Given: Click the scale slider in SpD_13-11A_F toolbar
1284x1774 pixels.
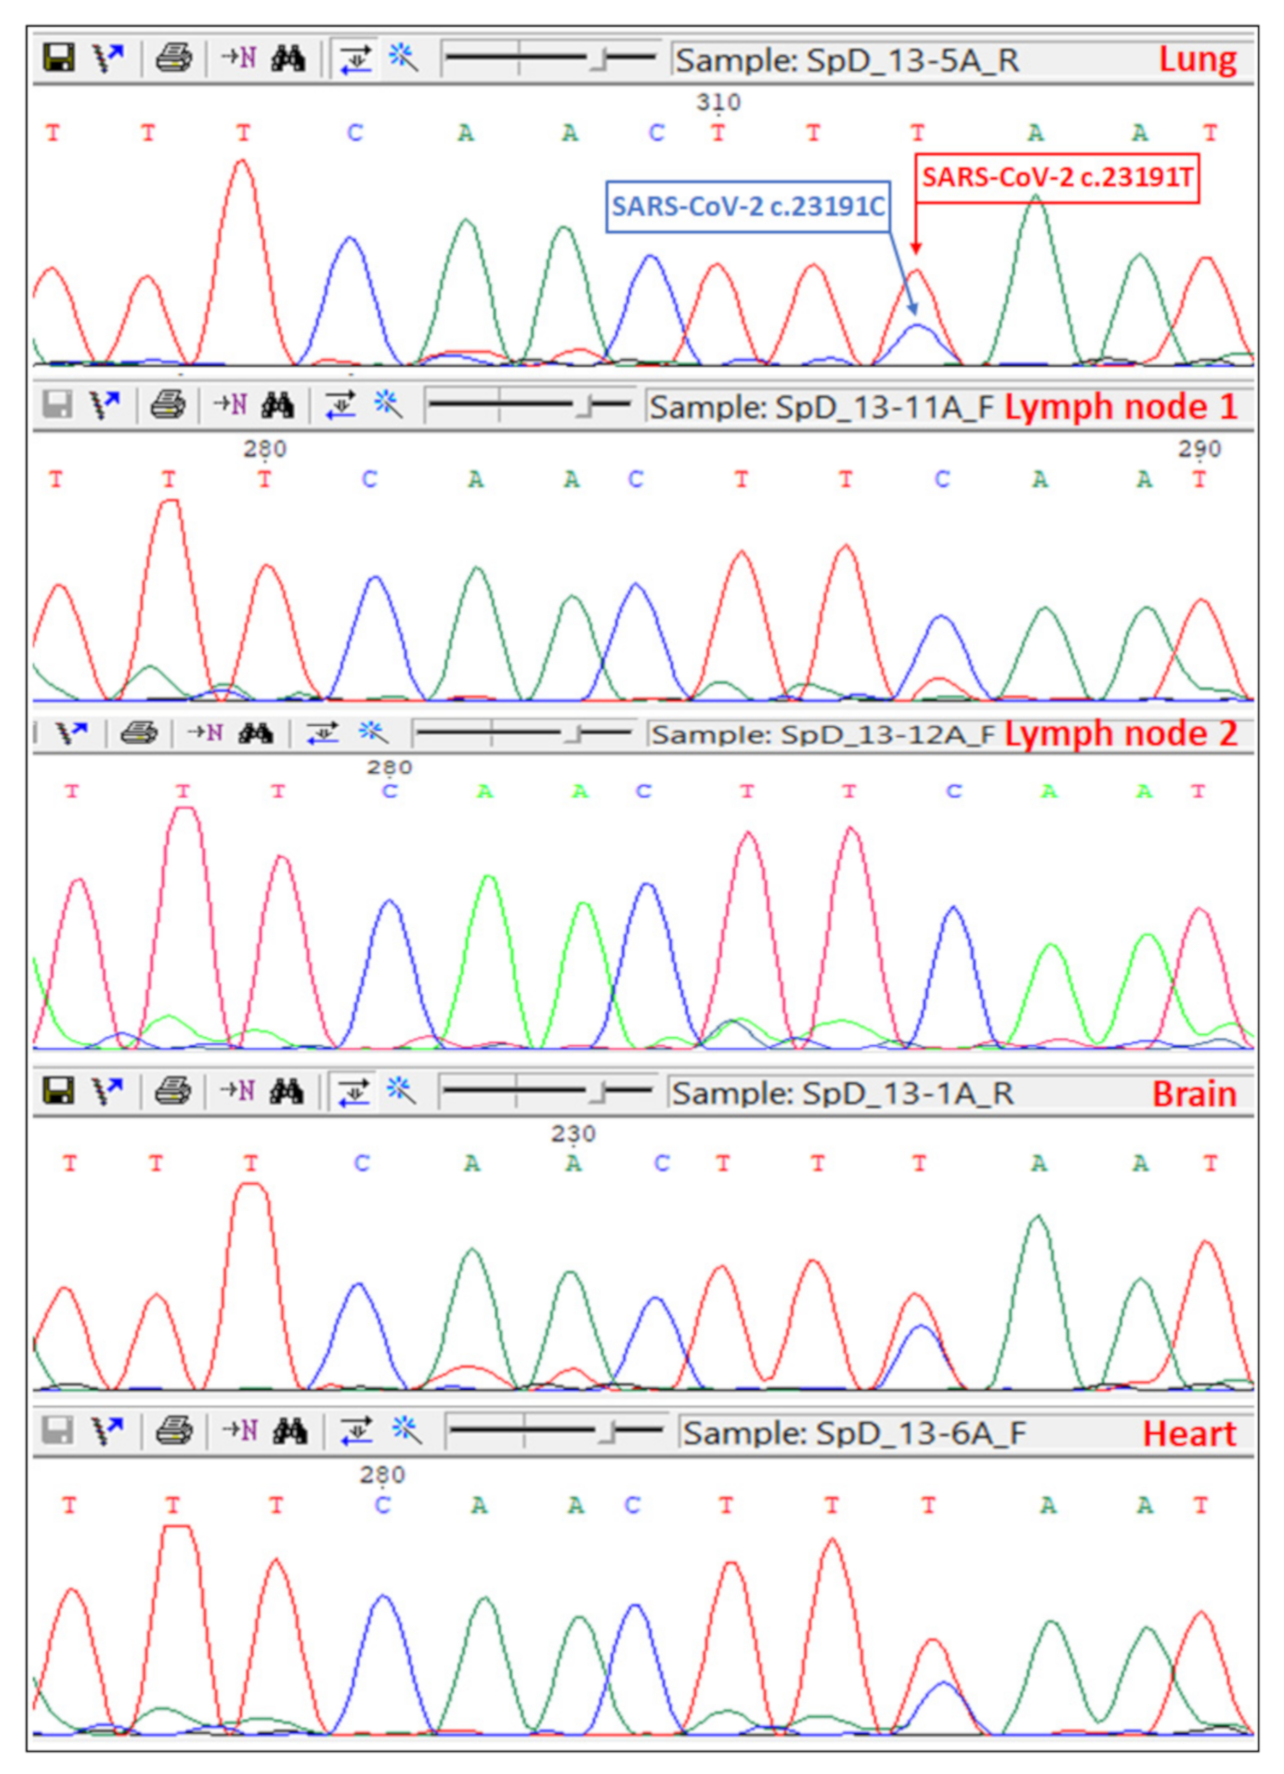Looking at the screenshot, I should click(x=528, y=405).
